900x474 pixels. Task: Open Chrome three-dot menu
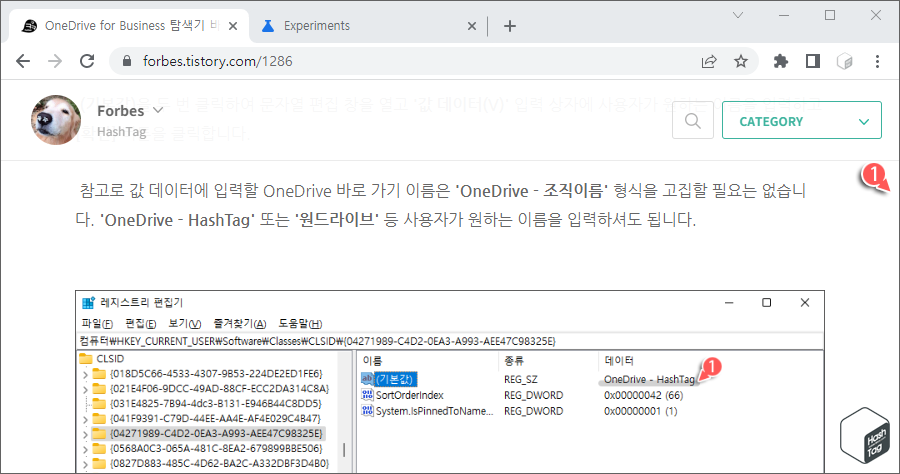(x=877, y=61)
